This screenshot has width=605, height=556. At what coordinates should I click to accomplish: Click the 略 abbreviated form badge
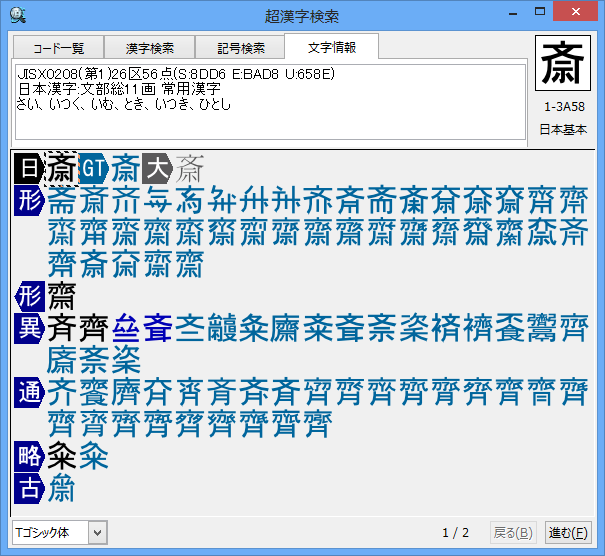31,455
